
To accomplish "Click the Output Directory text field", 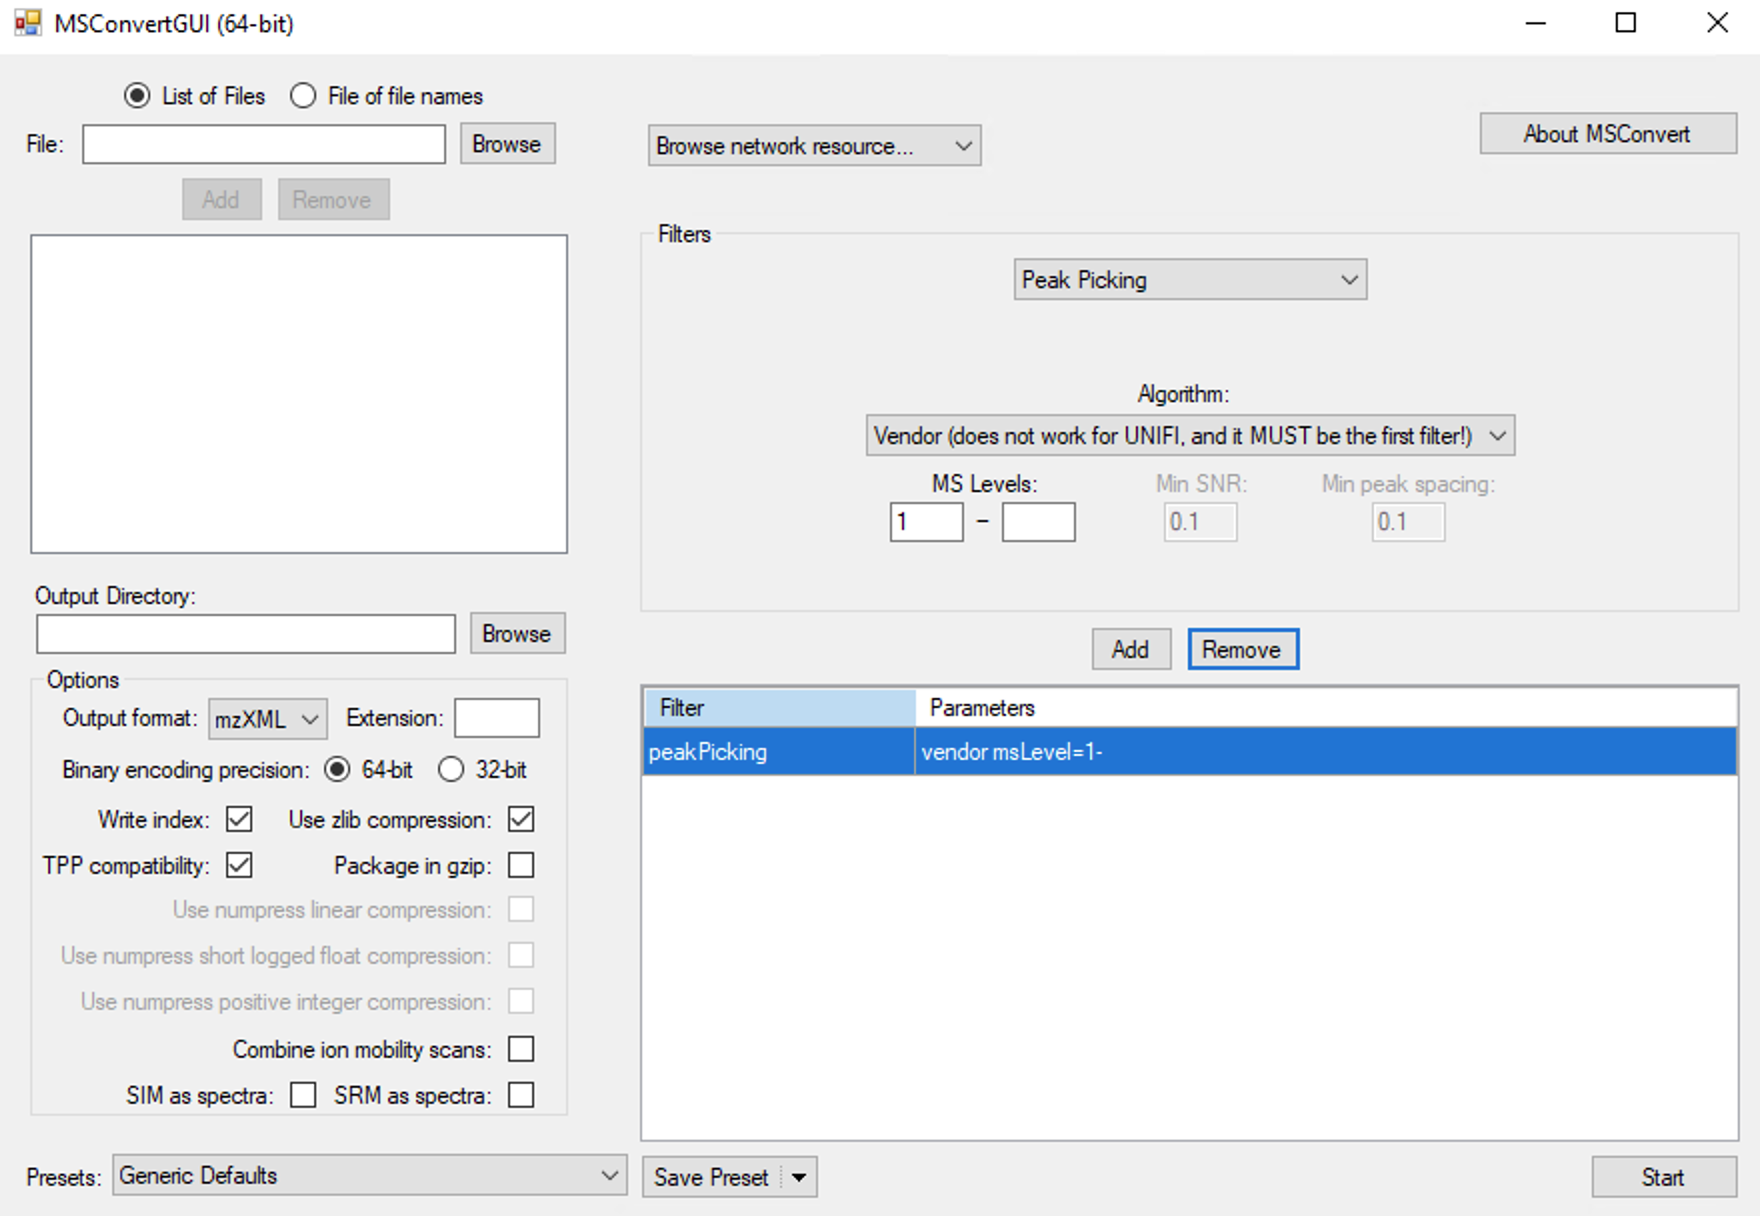I will click(246, 634).
